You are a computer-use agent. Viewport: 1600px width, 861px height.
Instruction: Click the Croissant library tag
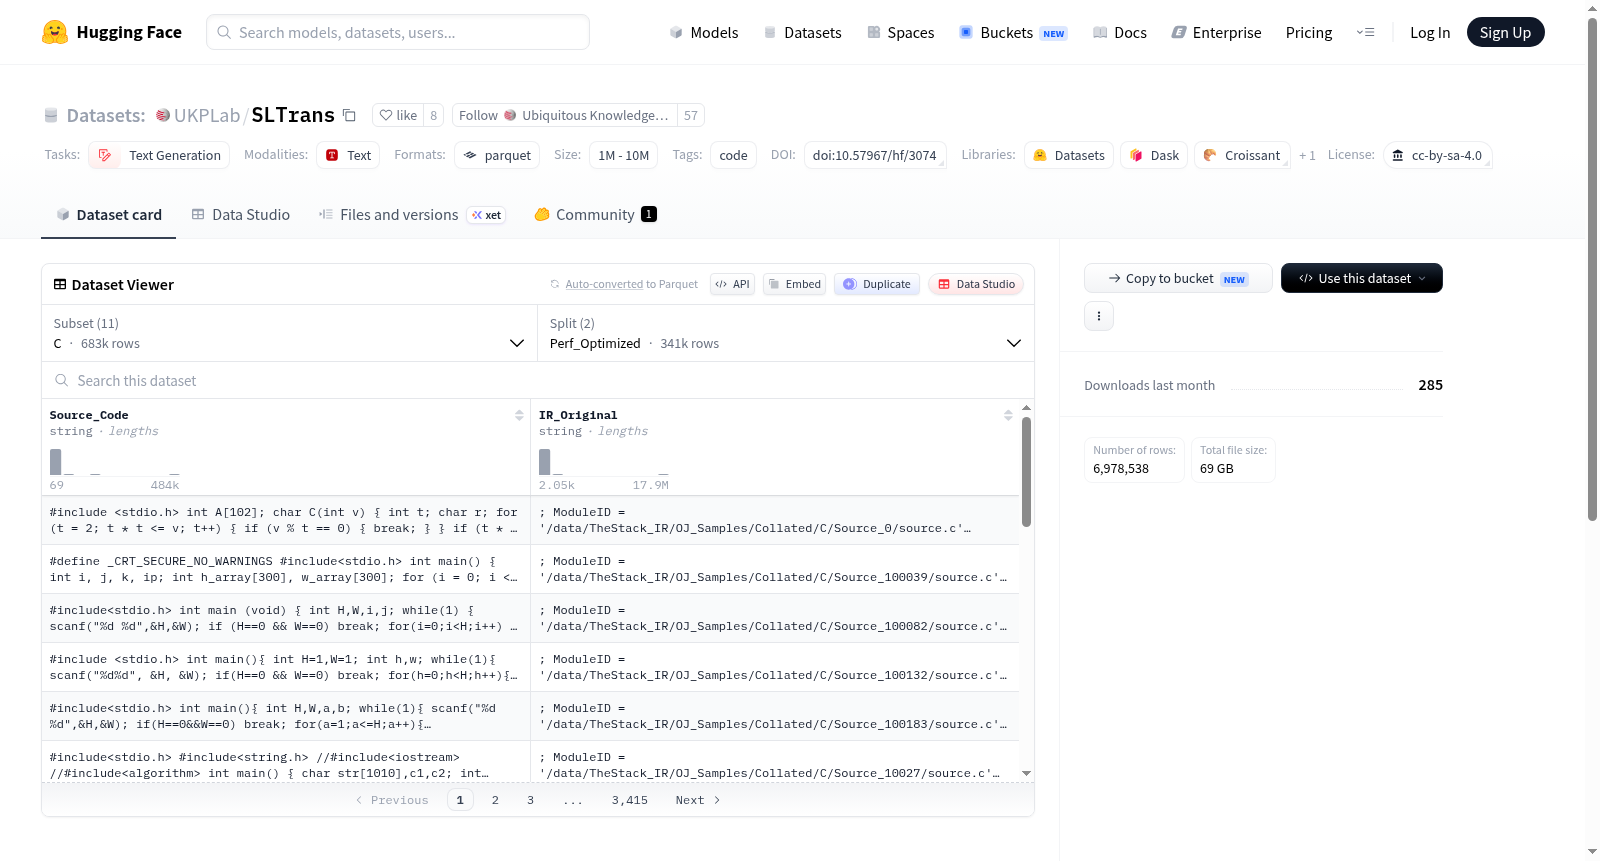pos(1241,155)
